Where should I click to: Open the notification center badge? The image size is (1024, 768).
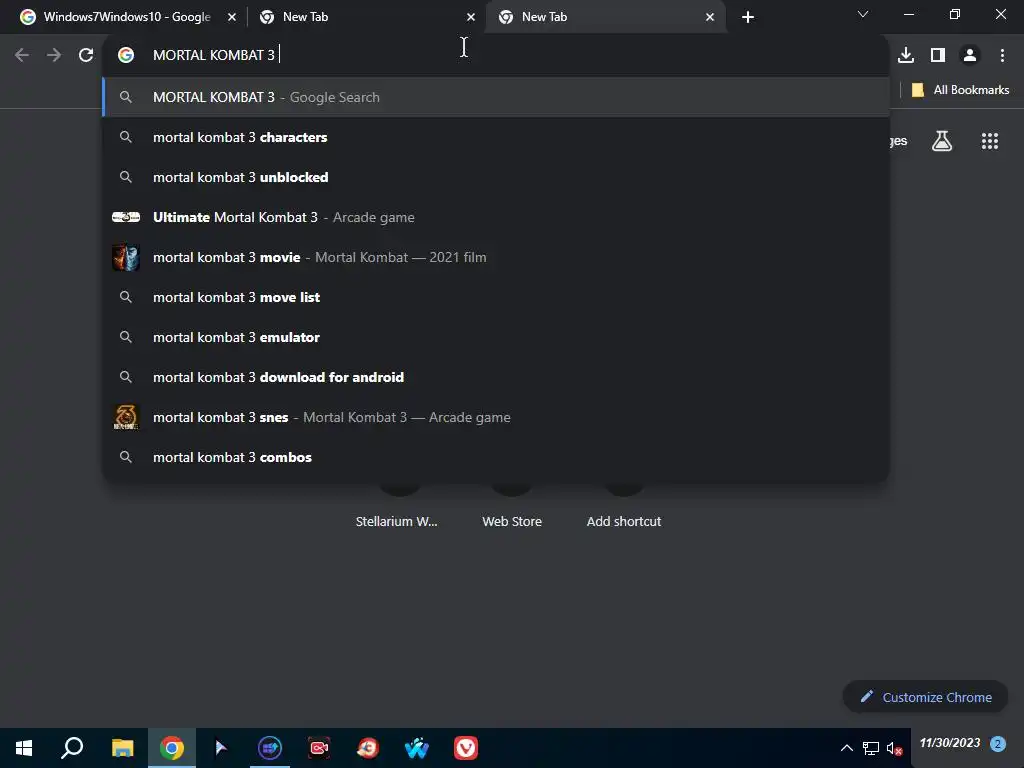(997, 744)
